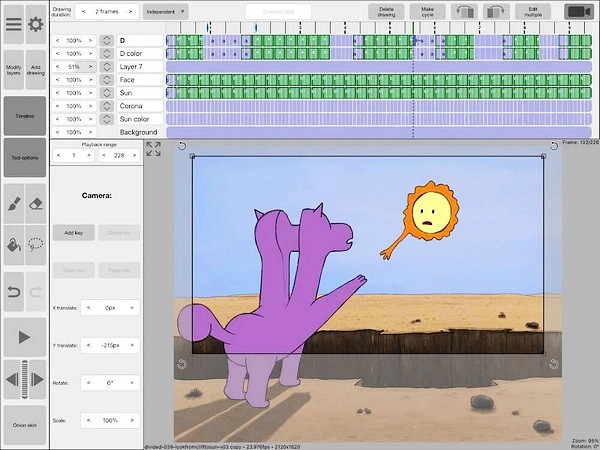The image size is (600, 450).
Task: Reorder the Face layer with its up-down arrows
Action: (x=107, y=80)
